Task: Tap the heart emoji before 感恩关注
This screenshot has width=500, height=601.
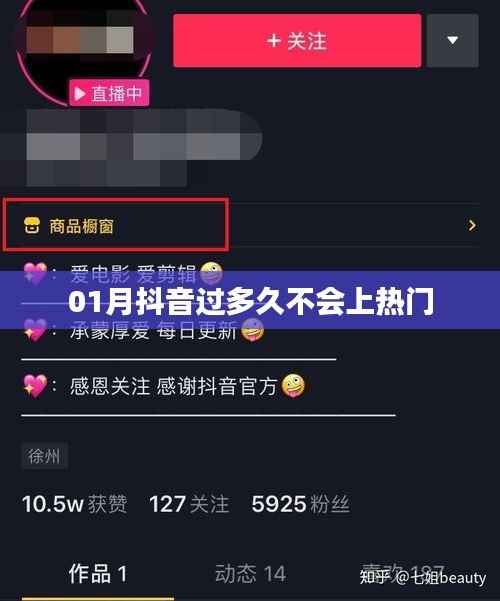Action: click(35, 386)
